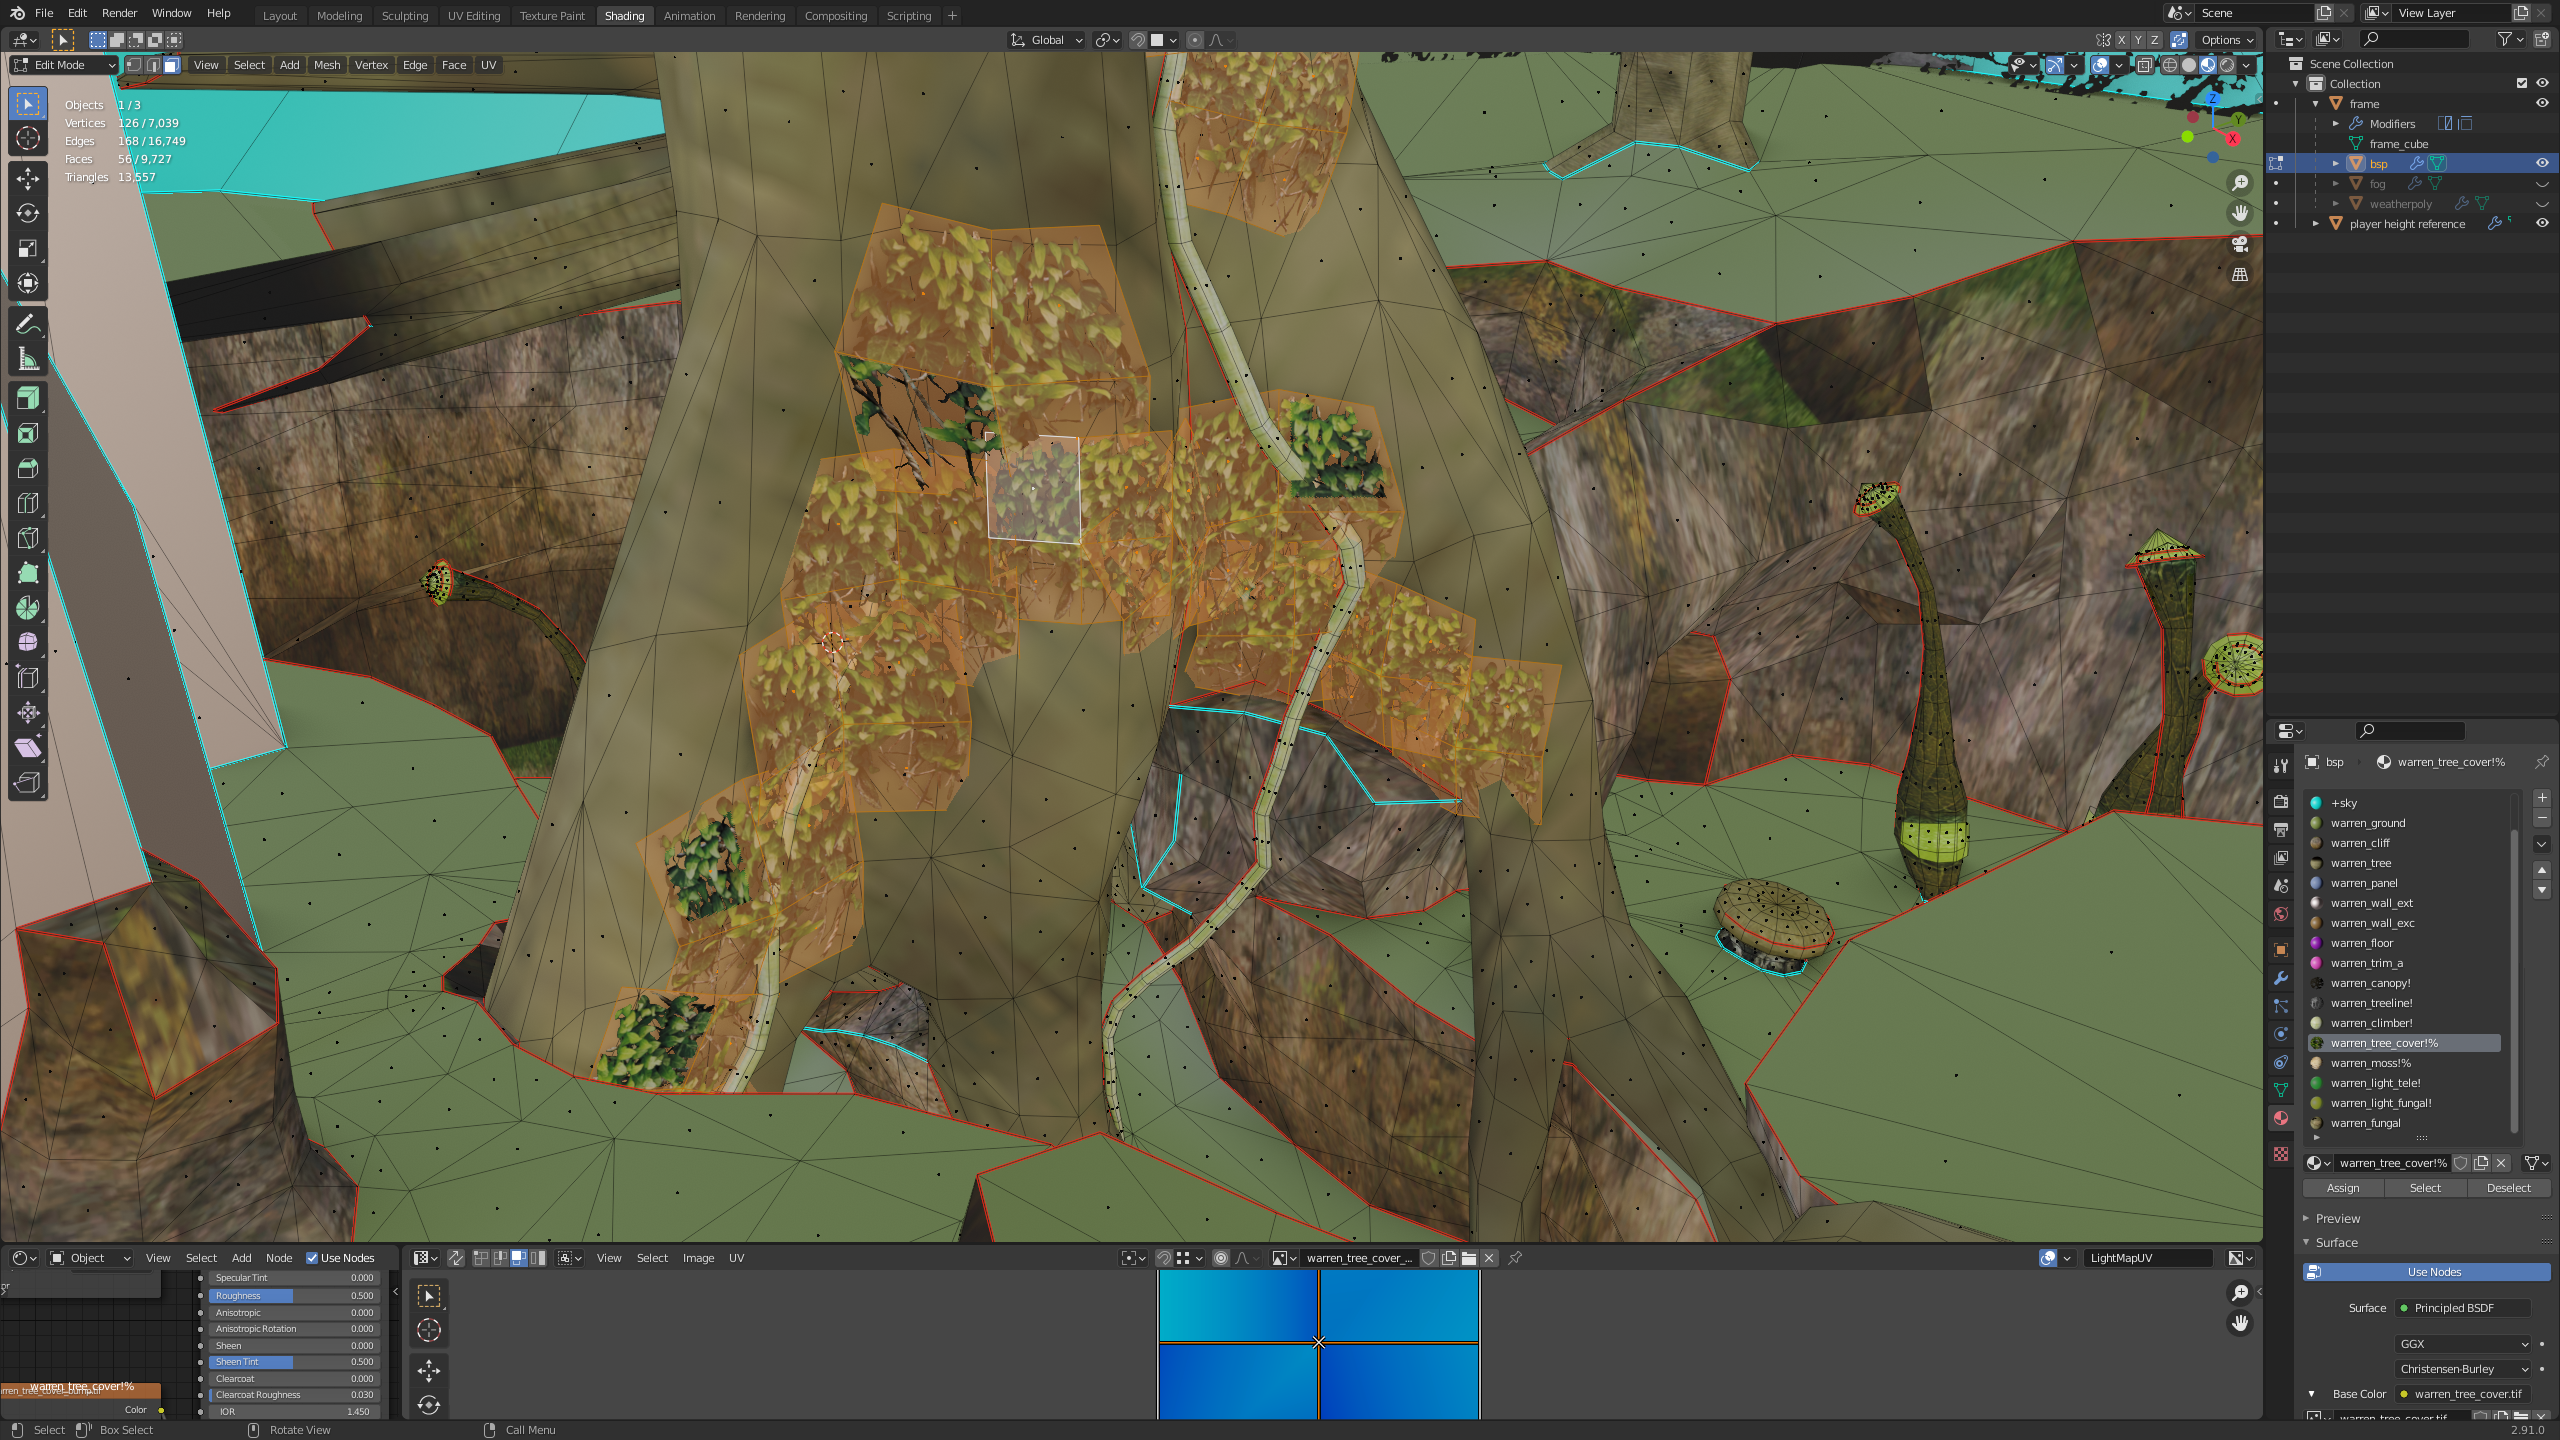Open the Modifier properties wrench tab
Screen dimensions: 2560x1440
click(2281, 979)
